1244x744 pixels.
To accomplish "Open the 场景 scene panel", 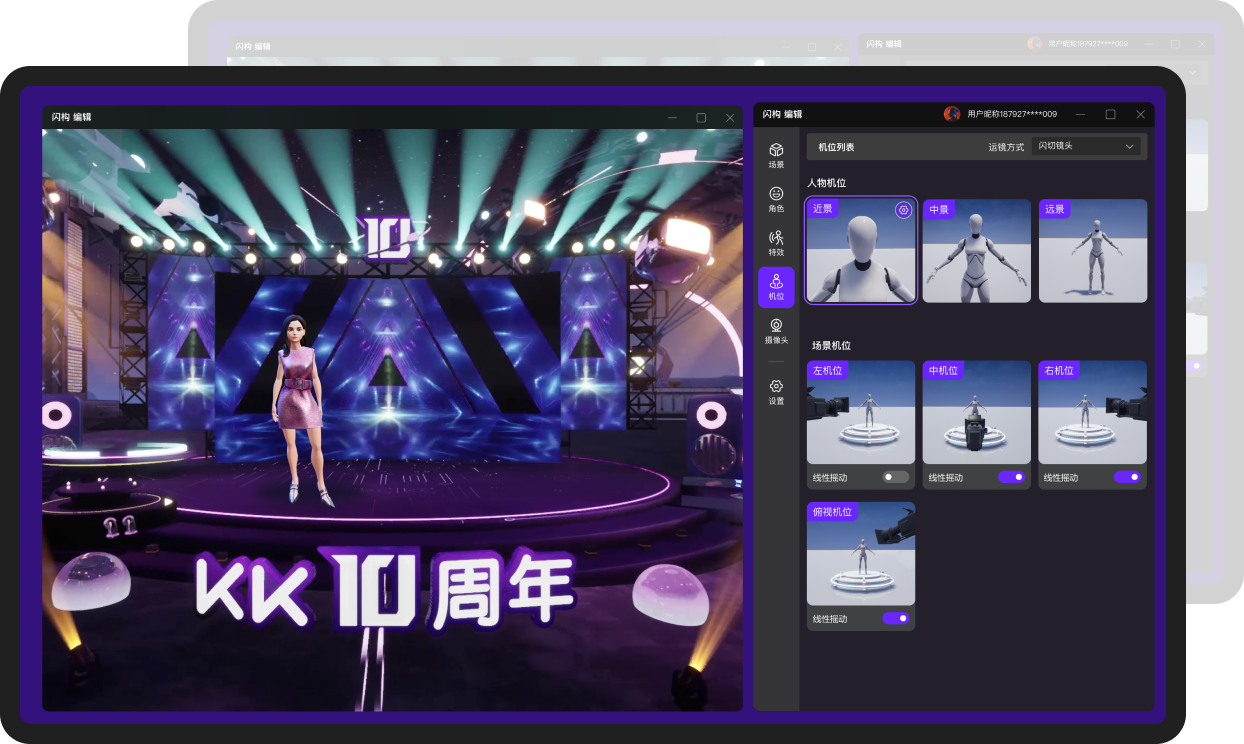I will click(776, 154).
